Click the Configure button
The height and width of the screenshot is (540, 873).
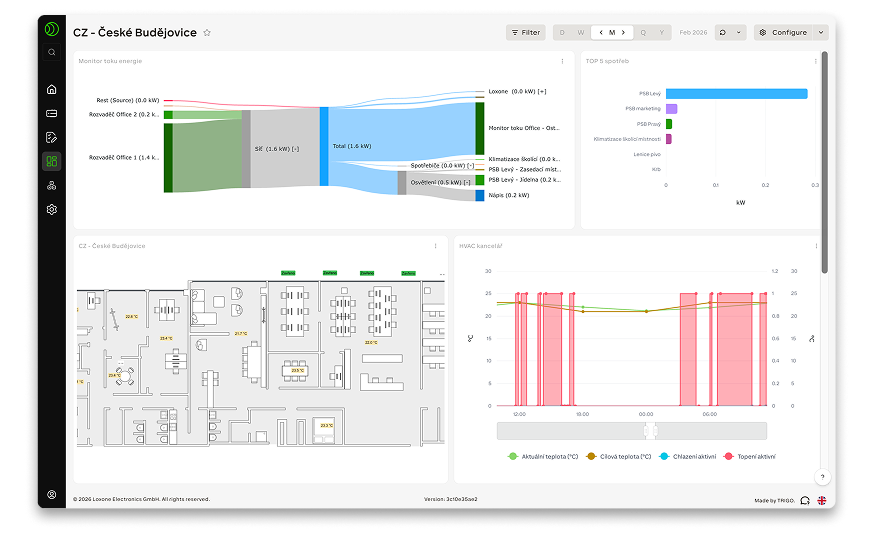783,32
